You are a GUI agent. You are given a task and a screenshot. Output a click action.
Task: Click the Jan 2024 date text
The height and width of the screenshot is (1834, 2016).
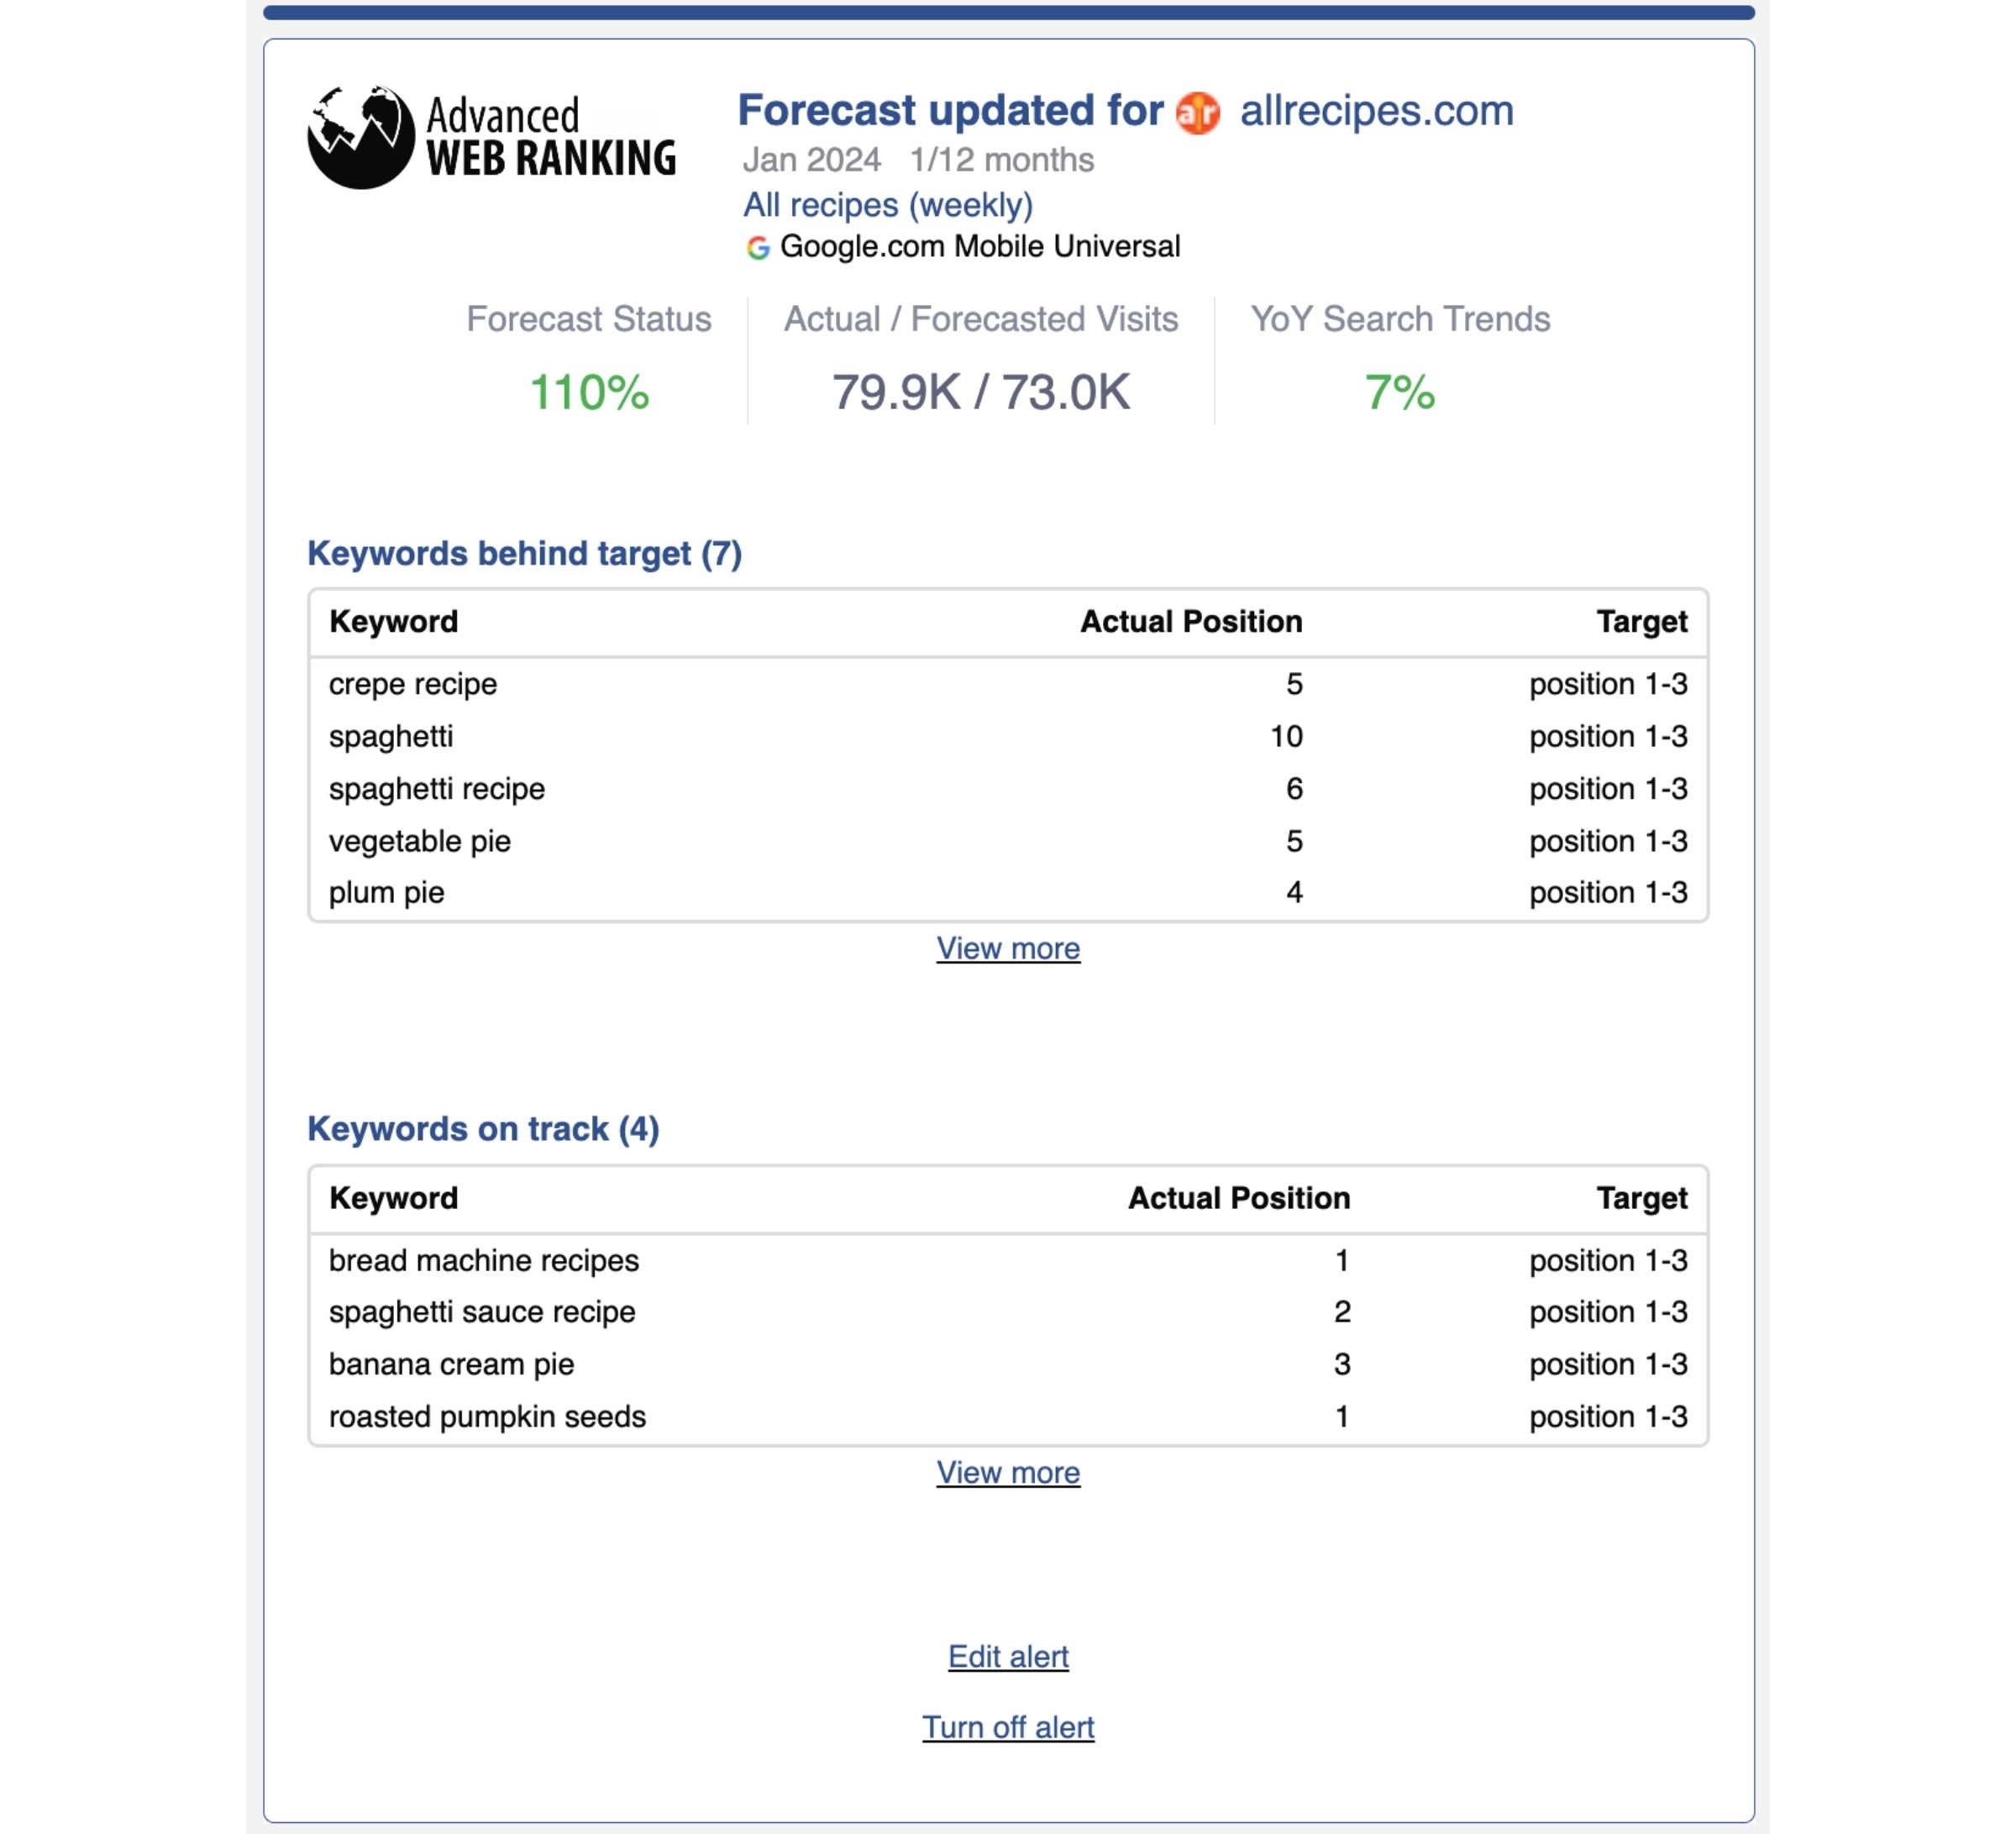(811, 160)
